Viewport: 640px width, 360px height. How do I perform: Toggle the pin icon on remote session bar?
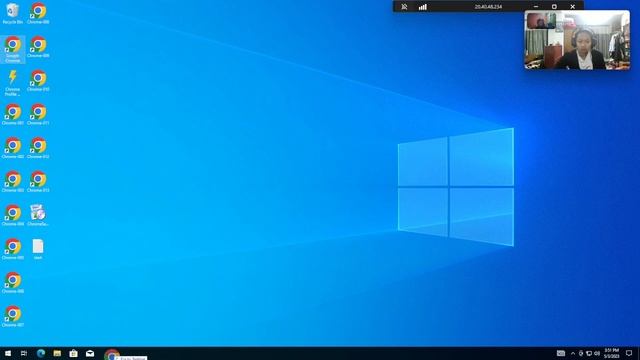[404, 7]
